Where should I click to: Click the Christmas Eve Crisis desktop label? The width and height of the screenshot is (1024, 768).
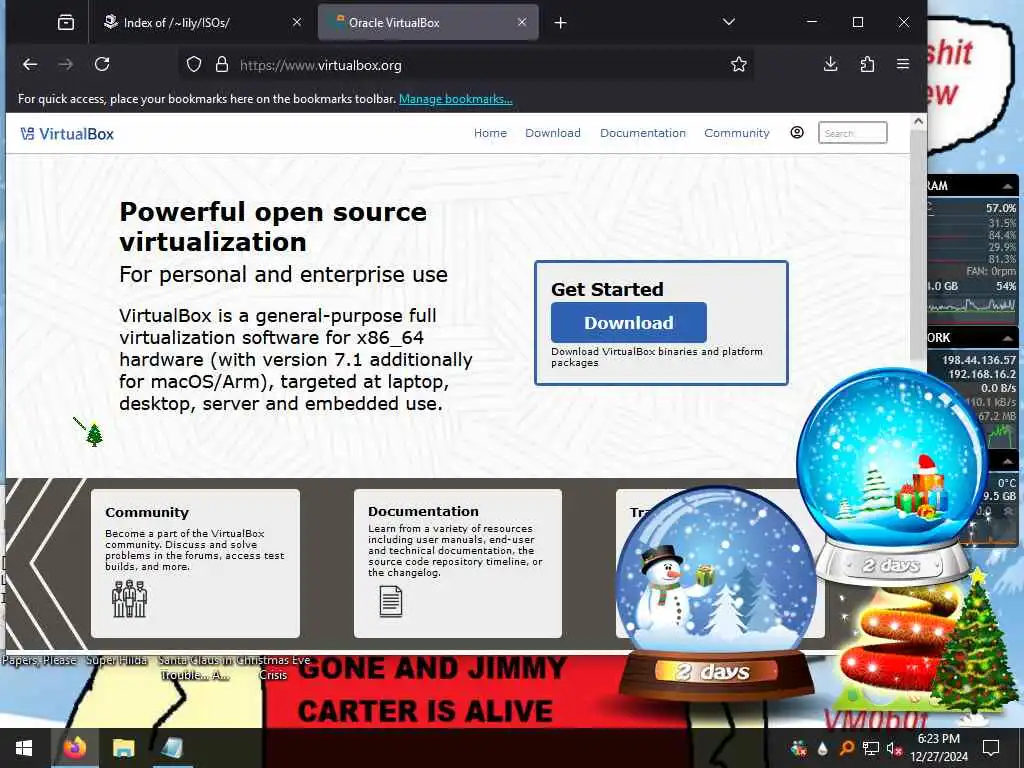point(272,667)
